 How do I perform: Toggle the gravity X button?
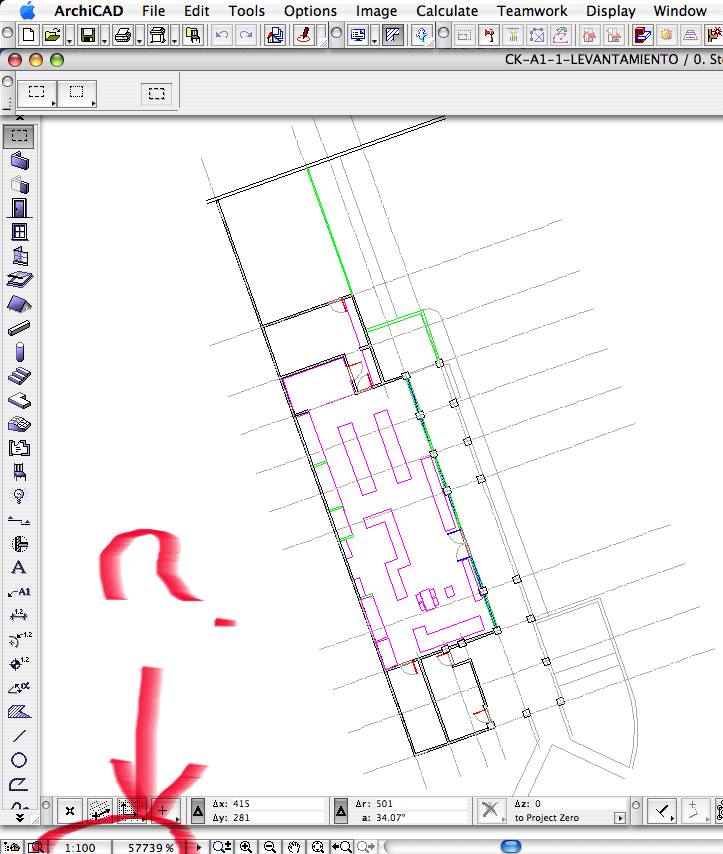[x=490, y=810]
